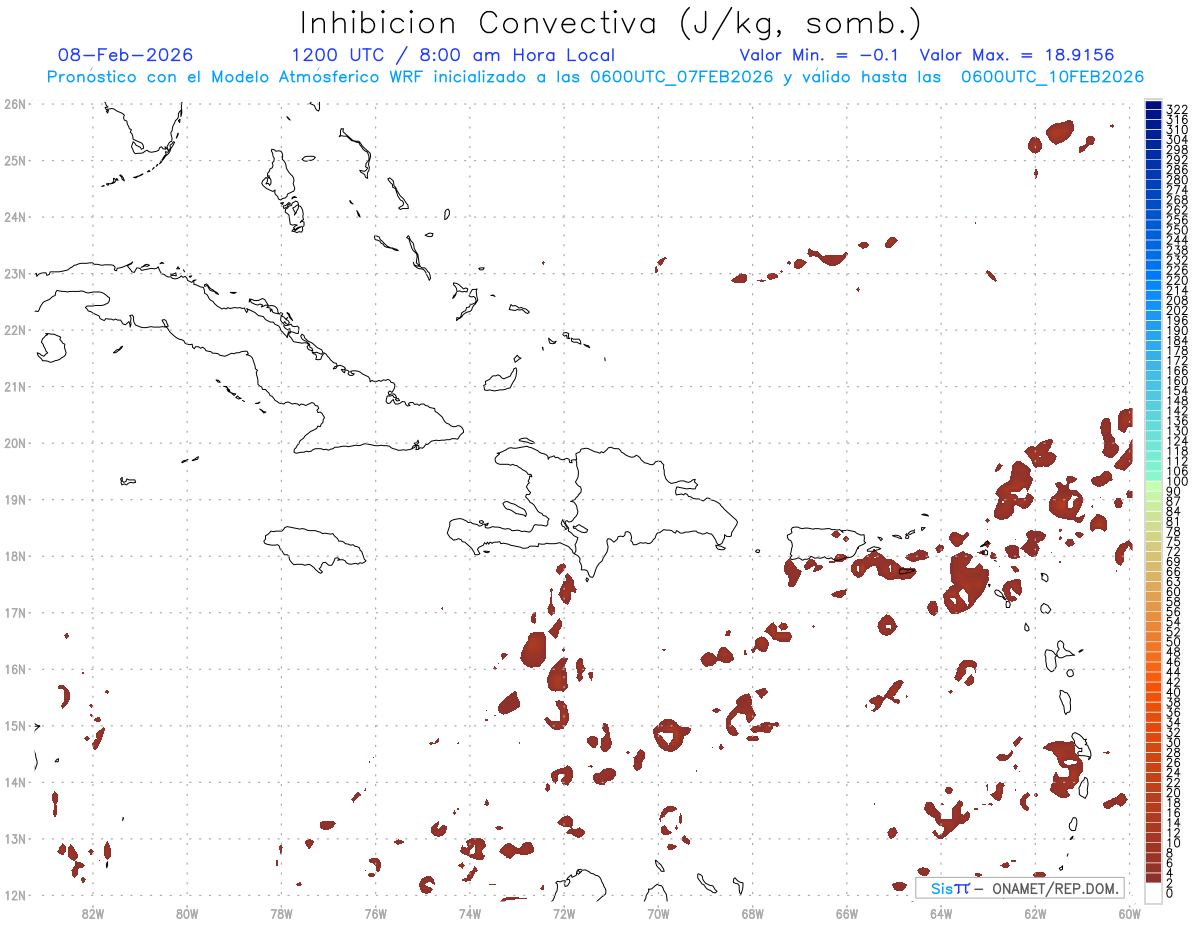Click the '66W' longitude label
The image size is (1200, 927).
tap(847, 913)
